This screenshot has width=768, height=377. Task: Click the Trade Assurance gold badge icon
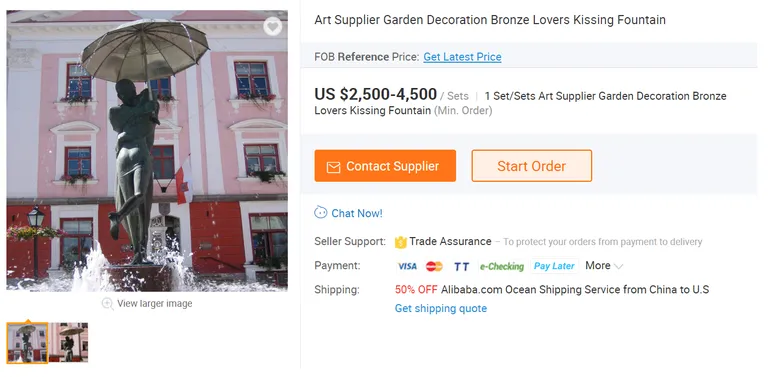pos(401,242)
